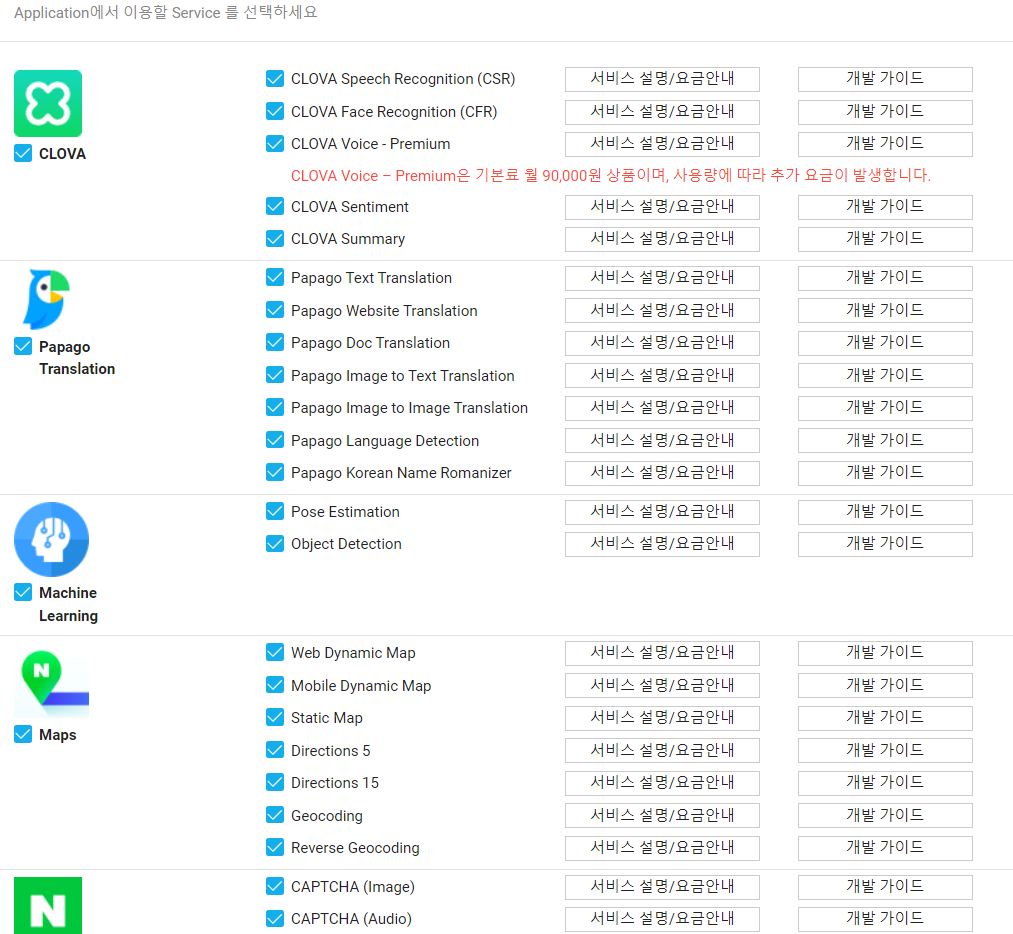
Task: Open 개발 가이드 for CAPTCHA (Audio)
Action: tap(885, 918)
